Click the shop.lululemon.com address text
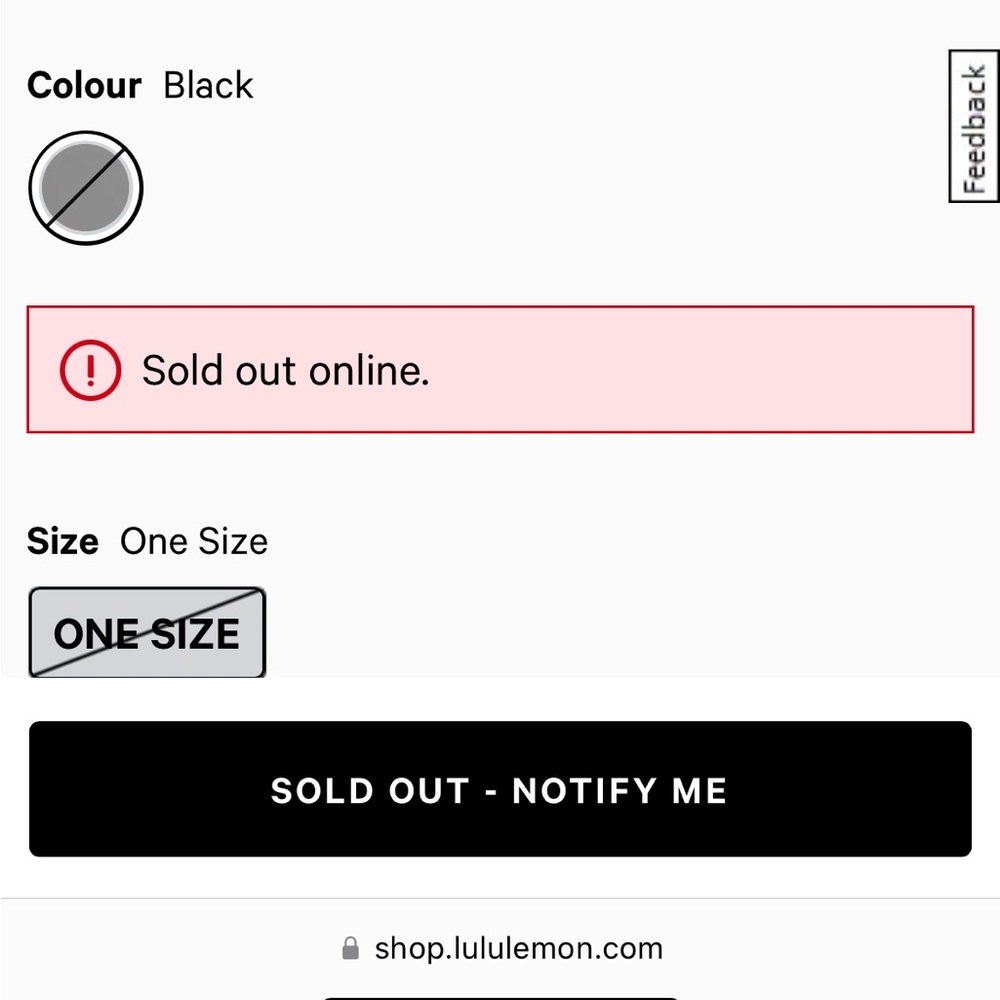Image resolution: width=1000 pixels, height=1000 pixels. click(518, 948)
